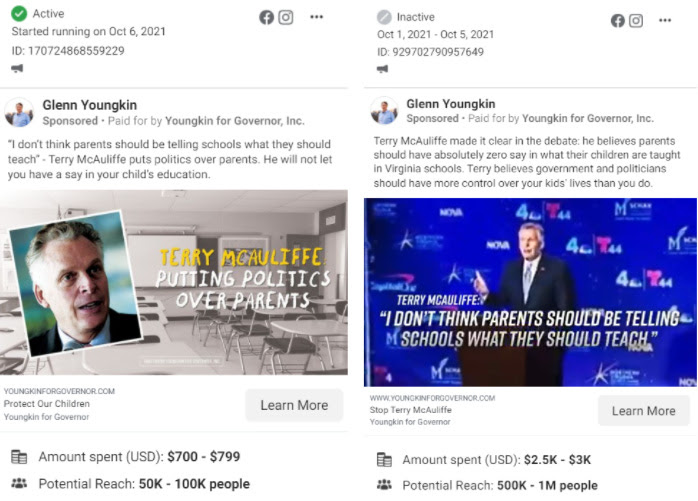This screenshot has width=698, height=501.
Task: Click the YOUNGKINFORGOVERNOR.COM link under the left ad
Action: pyautogui.click(x=59, y=391)
